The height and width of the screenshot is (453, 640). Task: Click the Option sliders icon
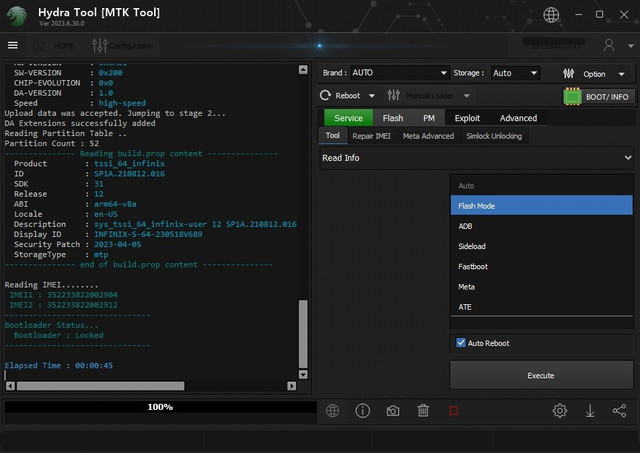(x=568, y=73)
